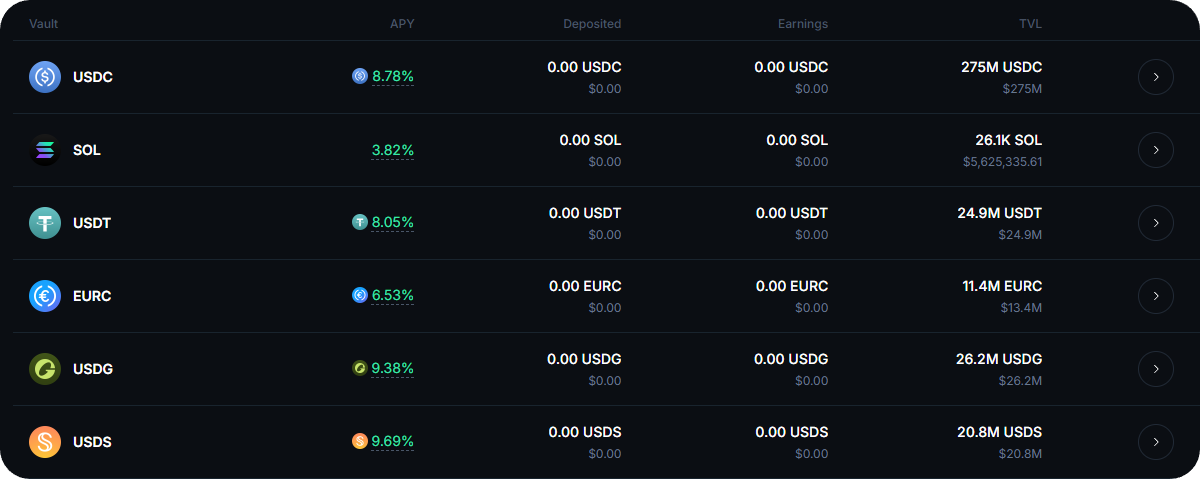Click the USDC vault coin icon
1200x479 pixels.
point(45,77)
